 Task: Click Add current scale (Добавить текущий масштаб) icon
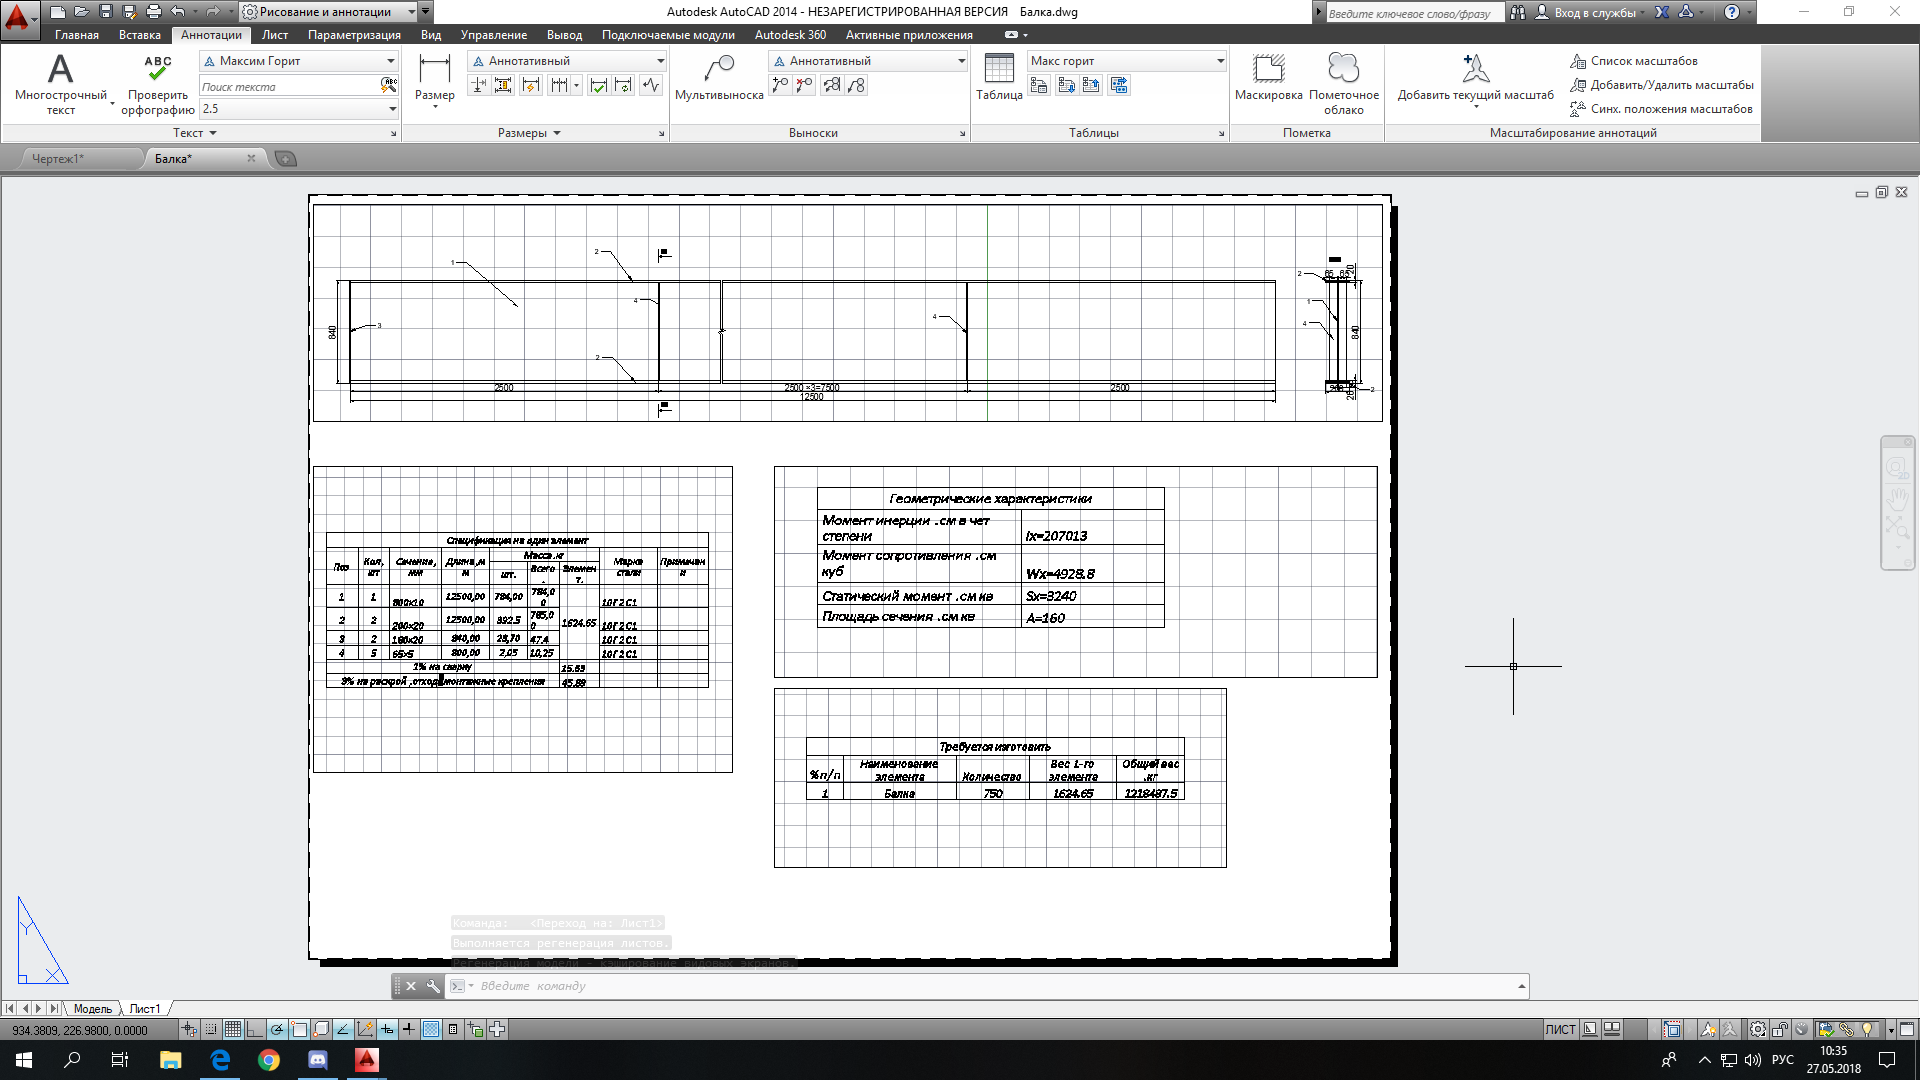[x=1475, y=69]
